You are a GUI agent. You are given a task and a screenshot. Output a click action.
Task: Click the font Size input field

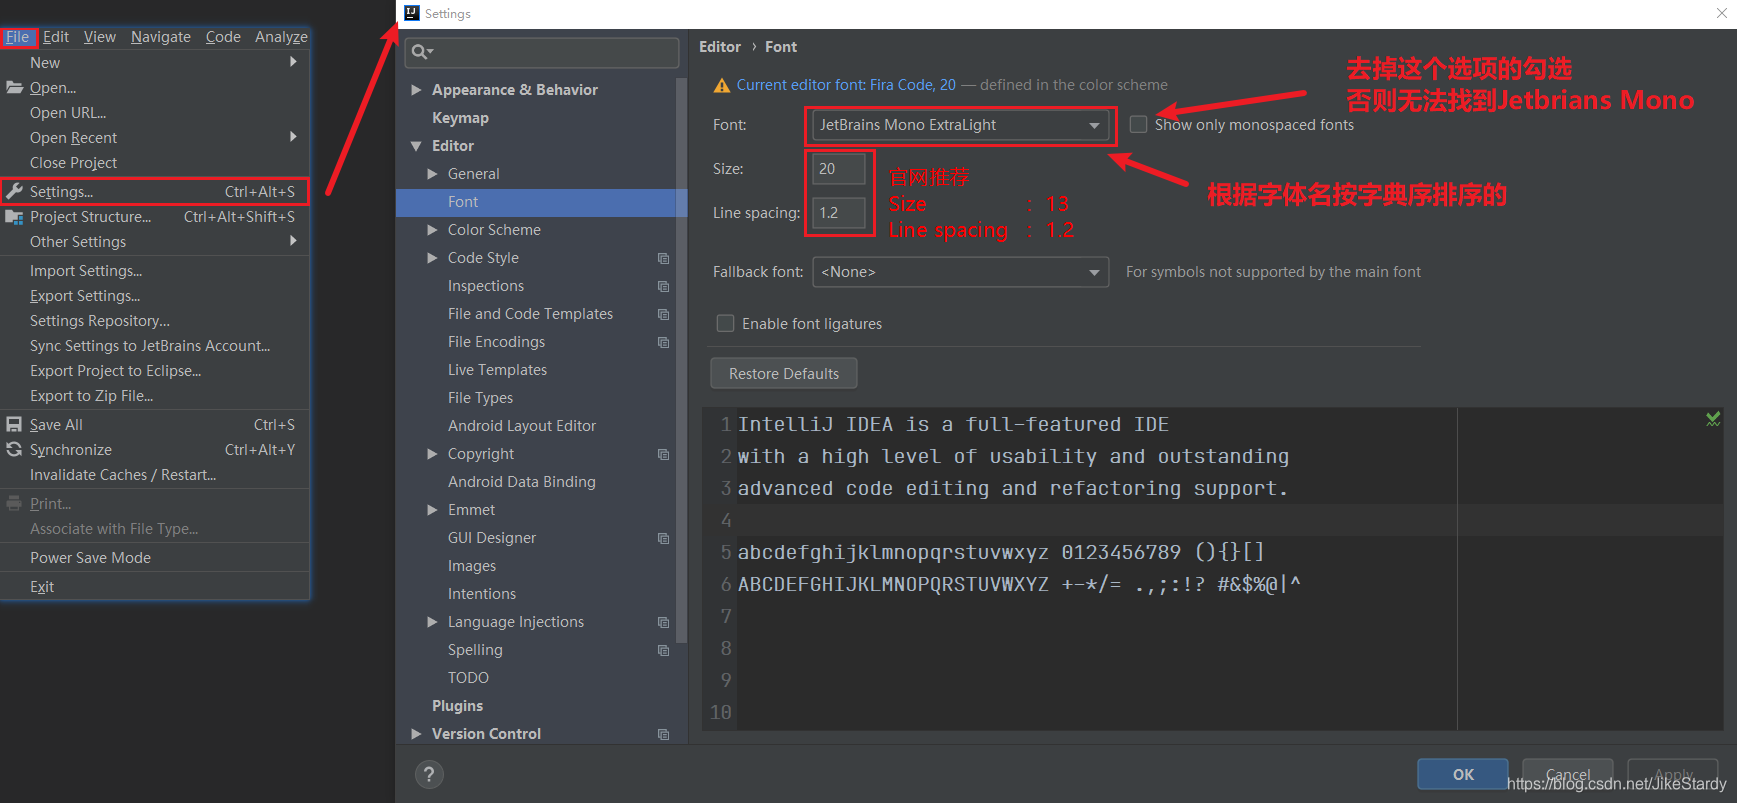click(839, 169)
